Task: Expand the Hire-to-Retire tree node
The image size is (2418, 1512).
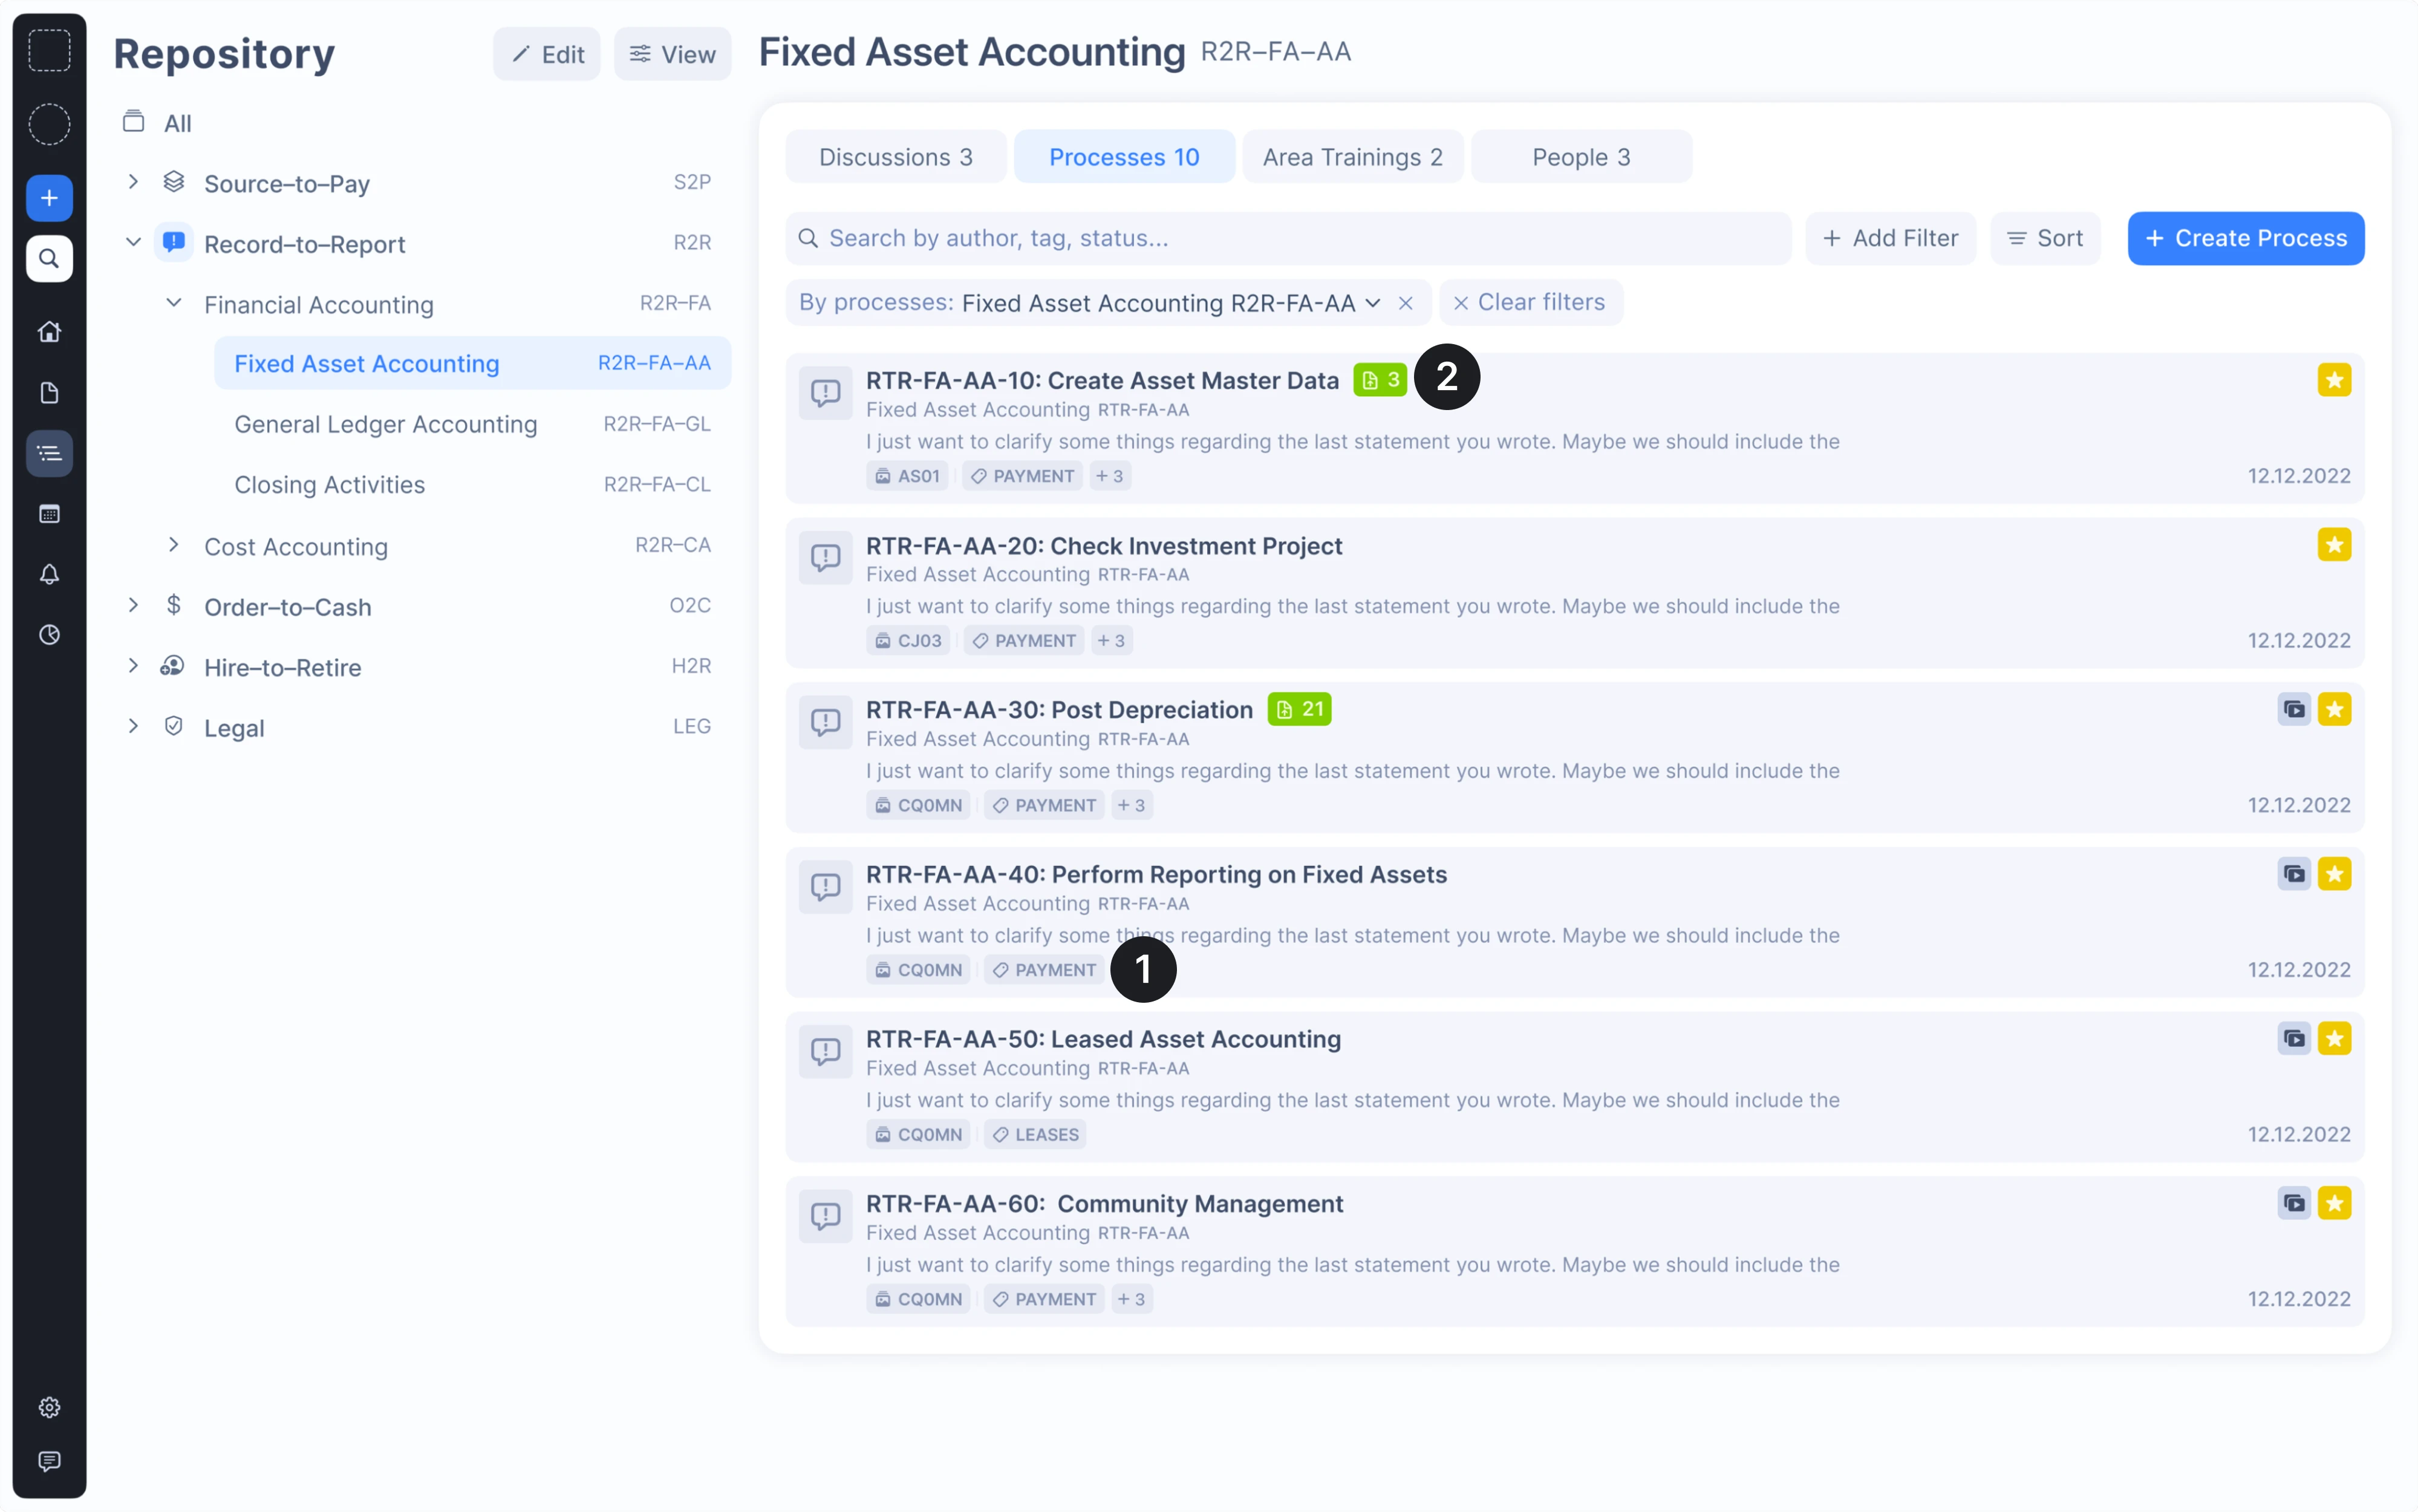Action: tap(133, 666)
